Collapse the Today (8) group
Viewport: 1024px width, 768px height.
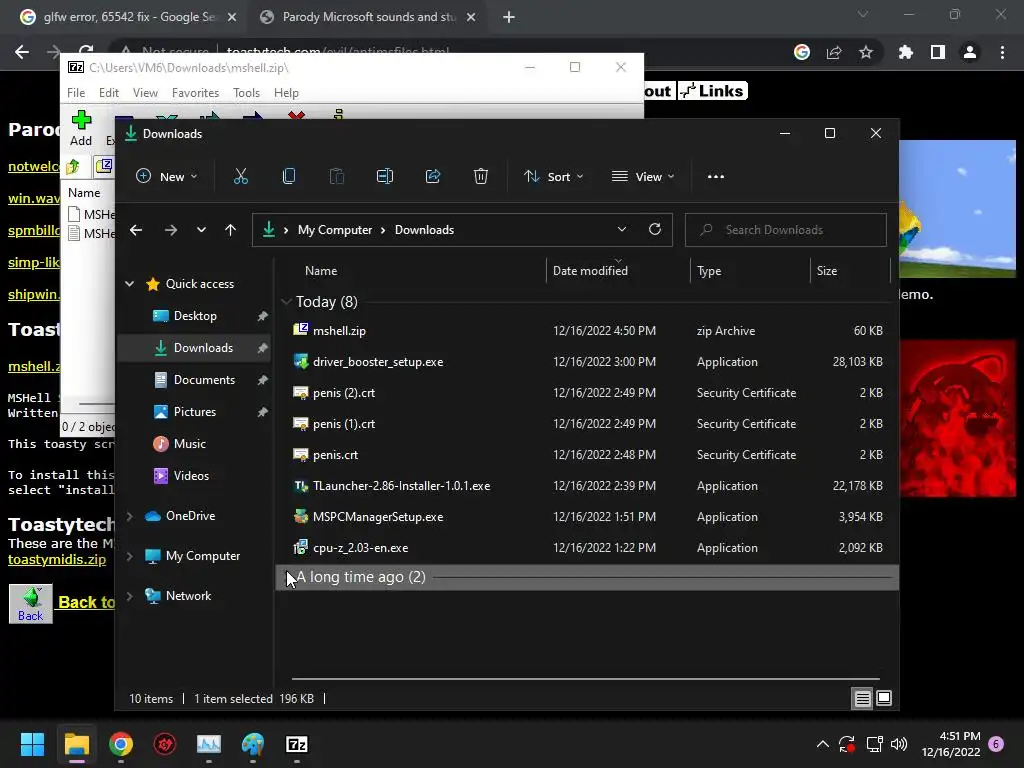(x=285, y=302)
